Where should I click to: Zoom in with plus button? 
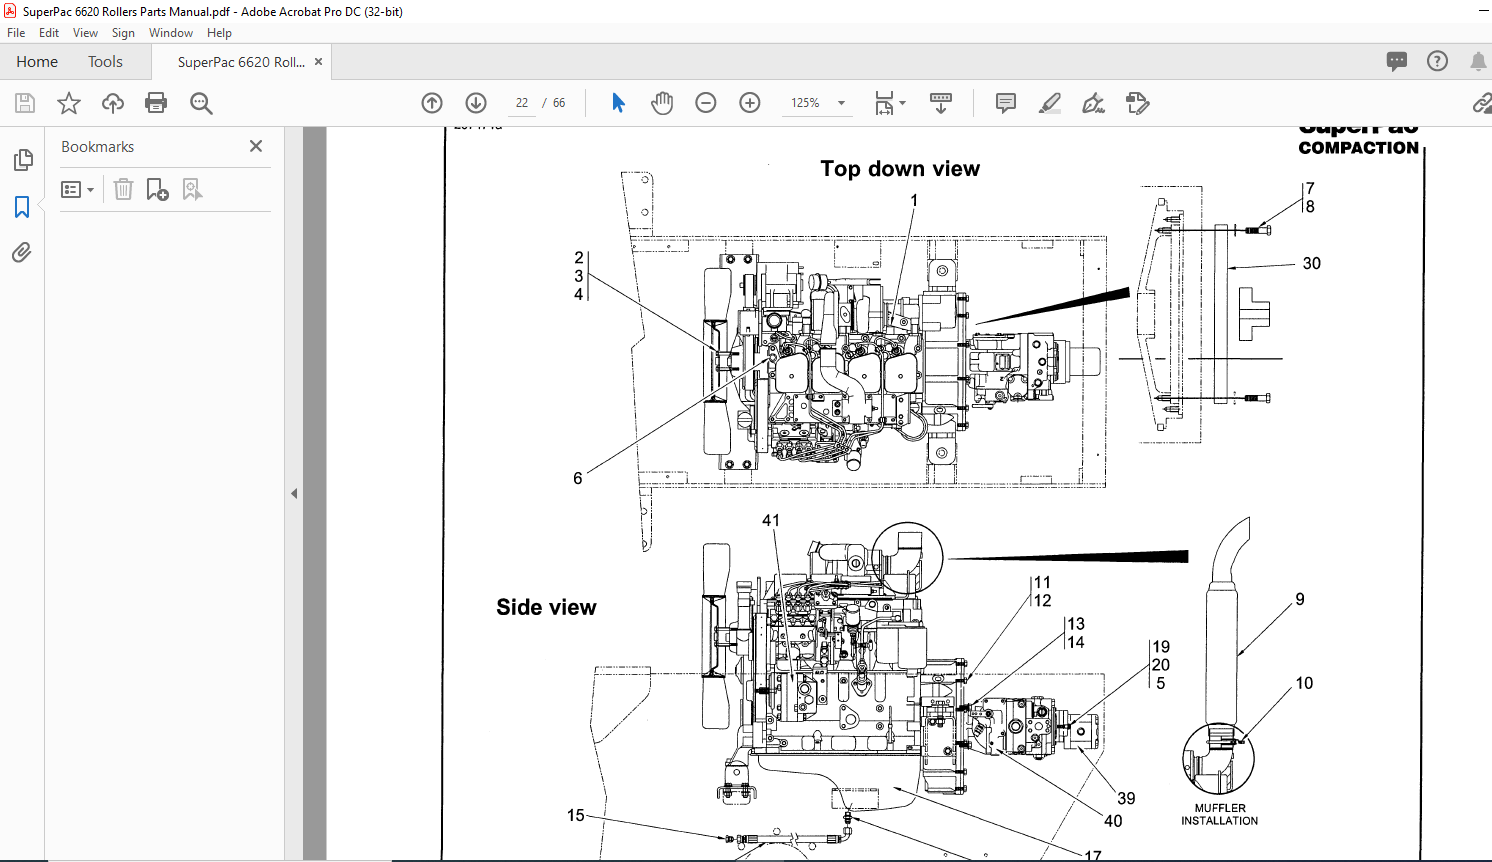pos(750,103)
